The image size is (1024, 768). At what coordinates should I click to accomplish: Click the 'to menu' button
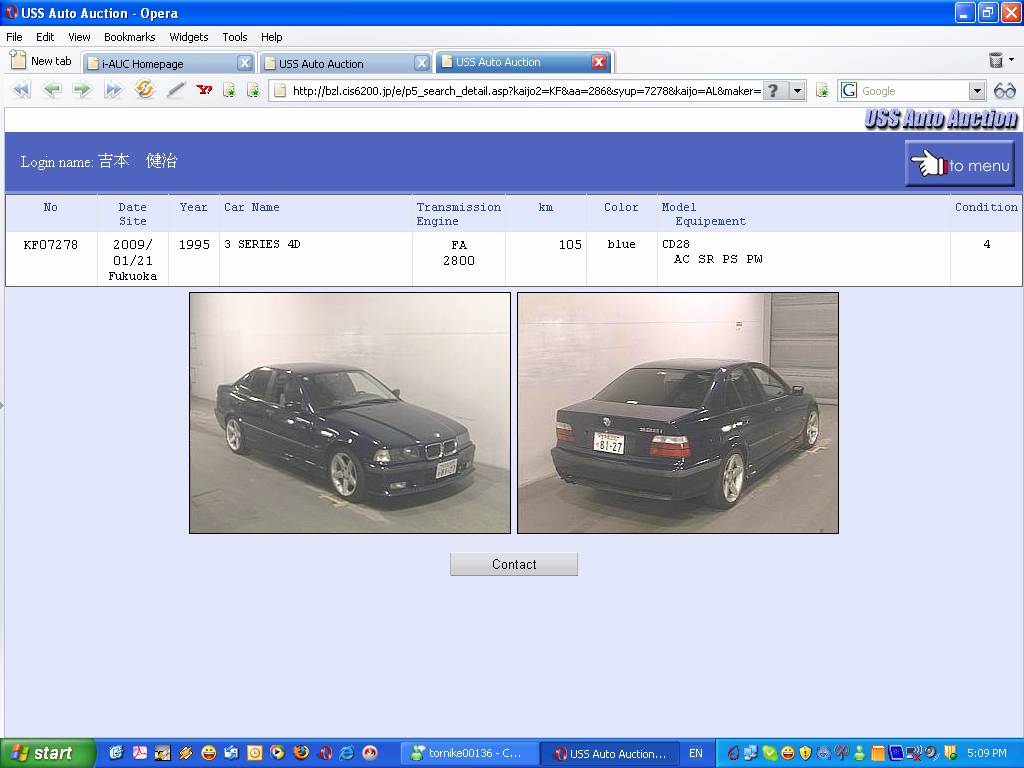tap(960, 164)
